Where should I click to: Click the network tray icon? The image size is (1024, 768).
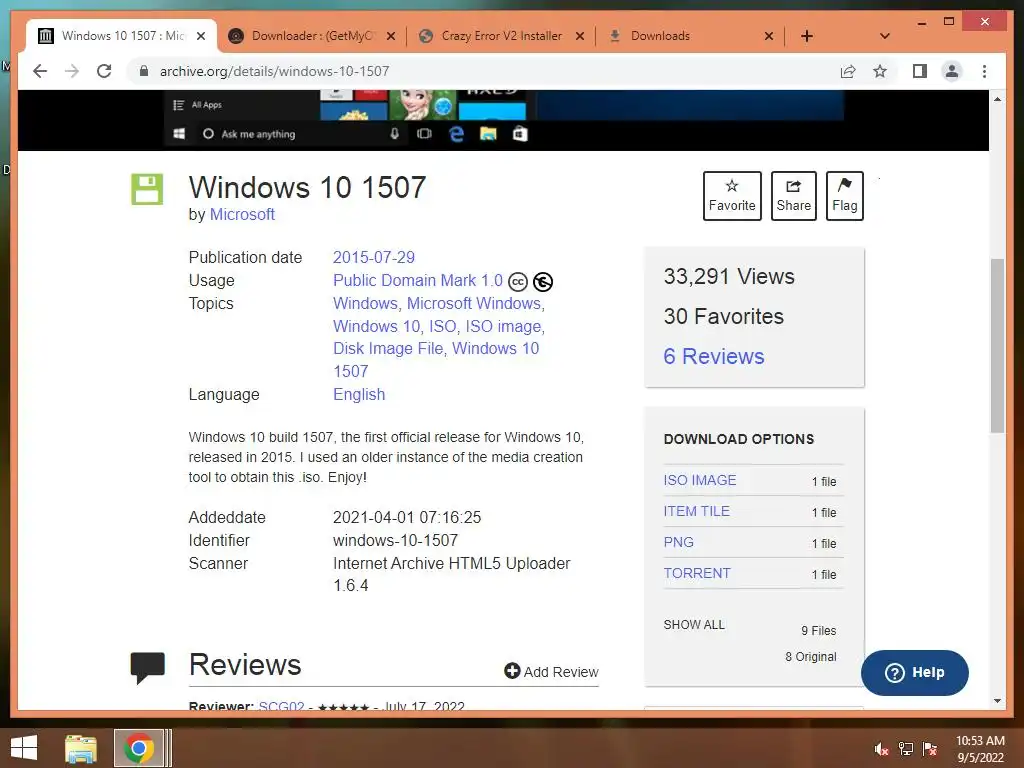[906, 749]
